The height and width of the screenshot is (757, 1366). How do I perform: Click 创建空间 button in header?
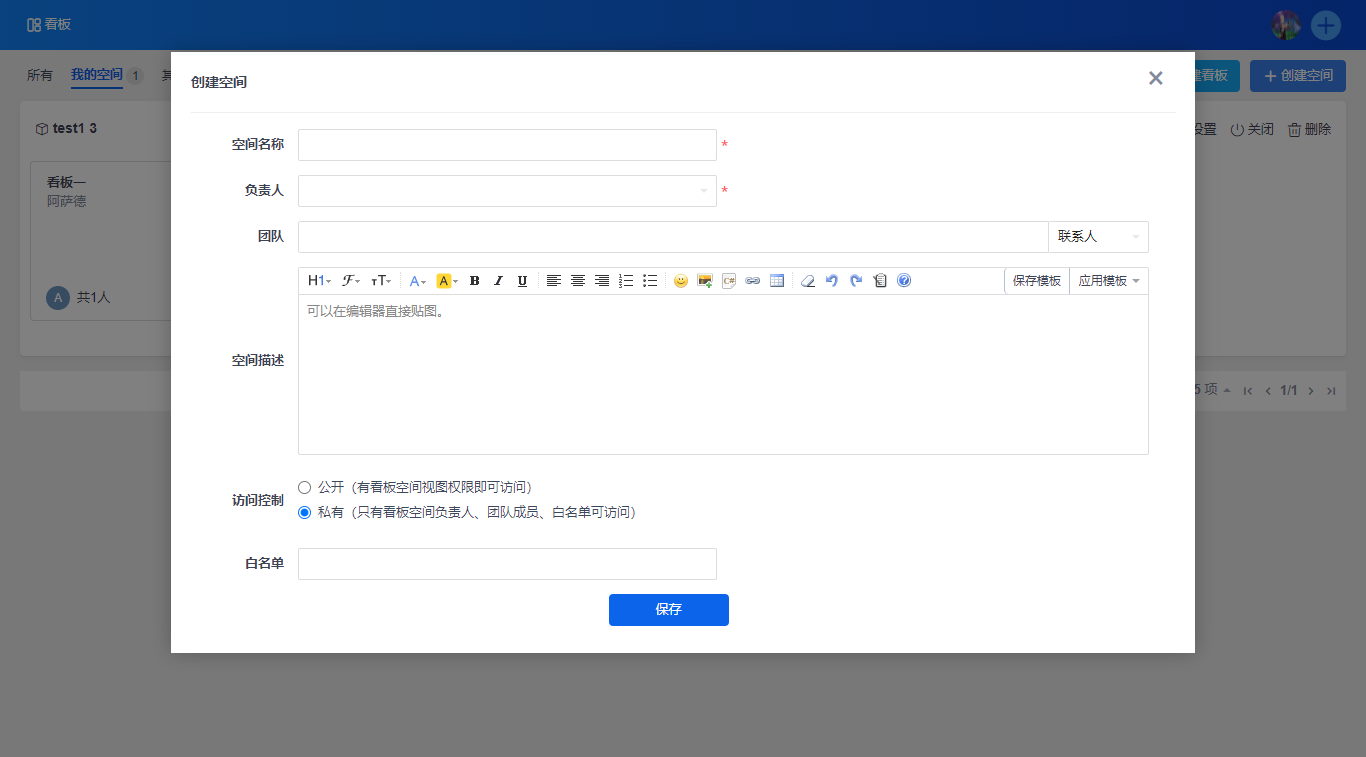coord(1298,76)
